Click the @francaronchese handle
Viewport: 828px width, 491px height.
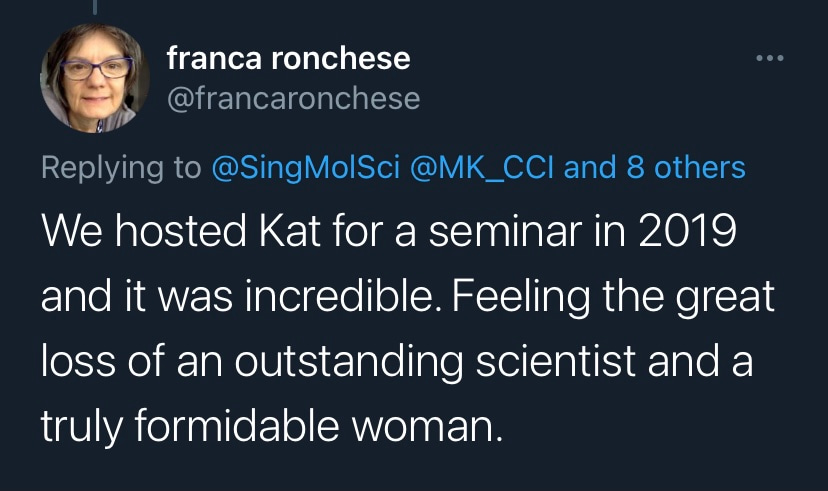point(293,98)
